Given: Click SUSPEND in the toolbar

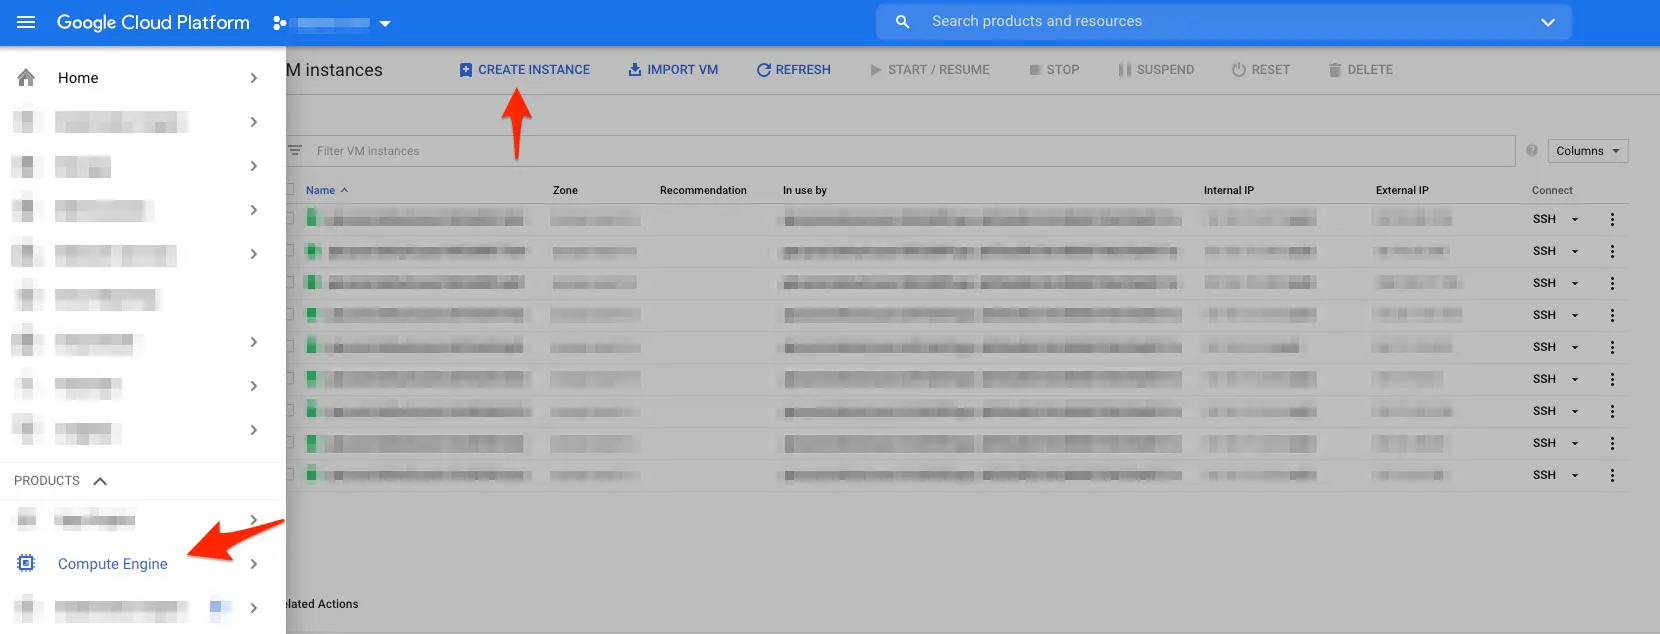Looking at the screenshot, I should [x=1157, y=70].
